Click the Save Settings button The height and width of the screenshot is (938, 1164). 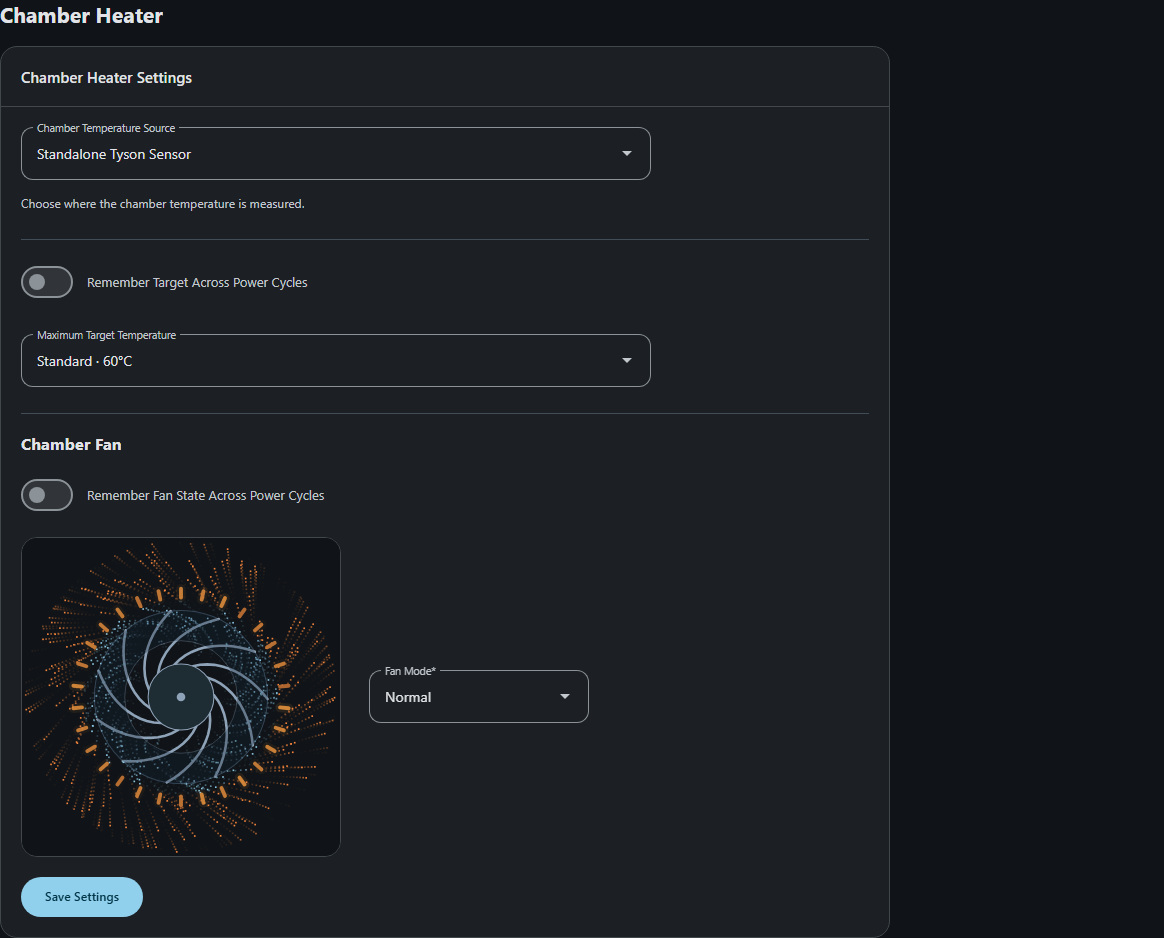point(82,896)
